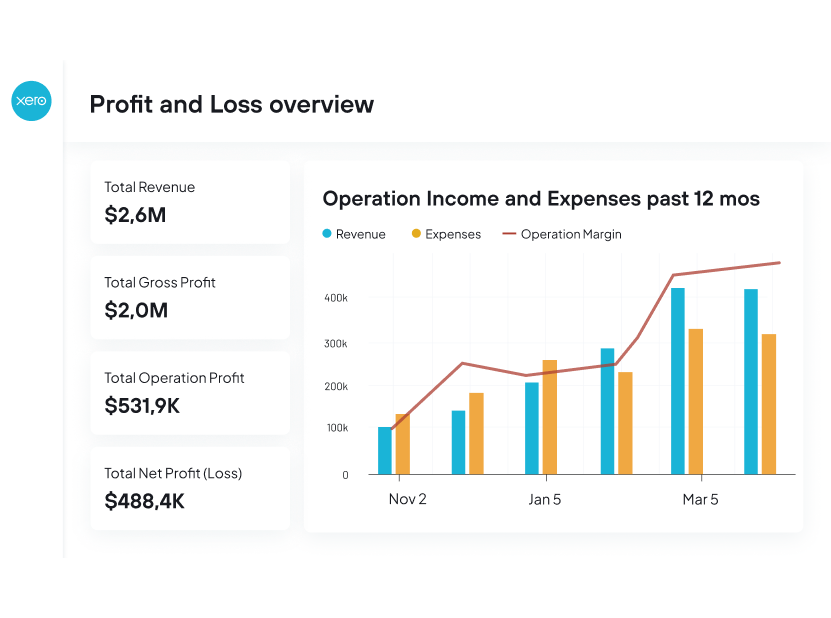Click the chart title Operation Income and Expenses

coord(541,199)
